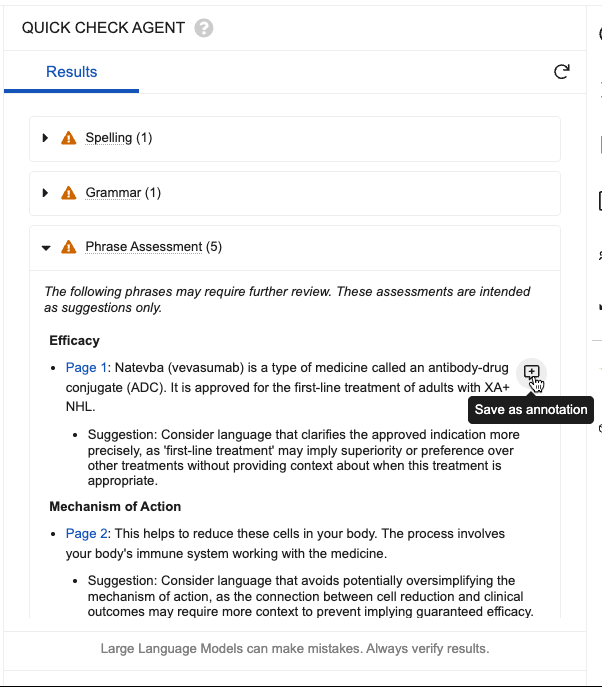This screenshot has height=687, width=602.
Task: Save the Efficacy phrase as annotation
Action: point(532,372)
